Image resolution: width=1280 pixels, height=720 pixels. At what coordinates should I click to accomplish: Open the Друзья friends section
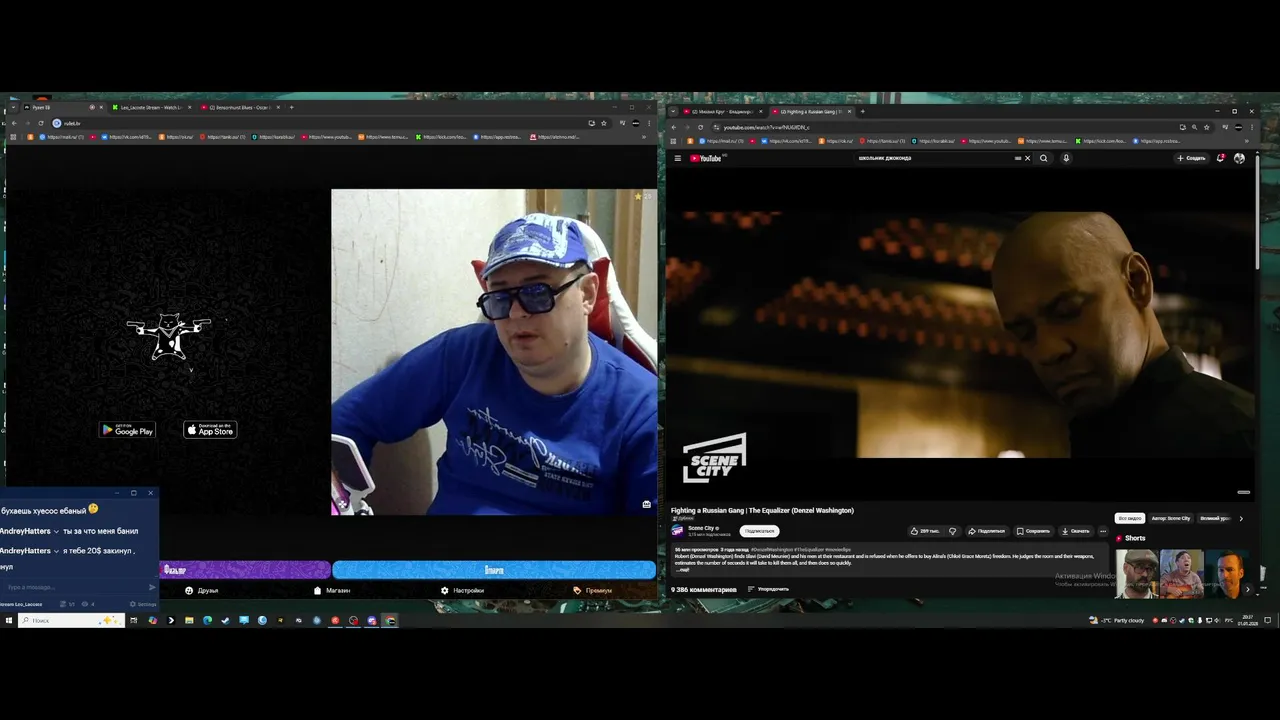[202, 591]
